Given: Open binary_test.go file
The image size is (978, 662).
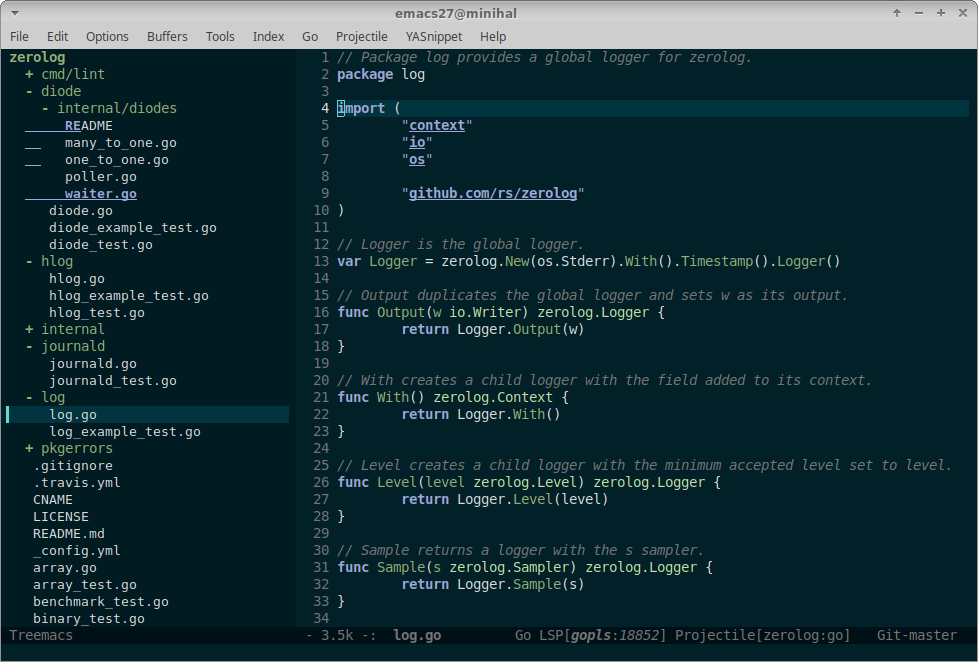Looking at the screenshot, I should (89, 619).
